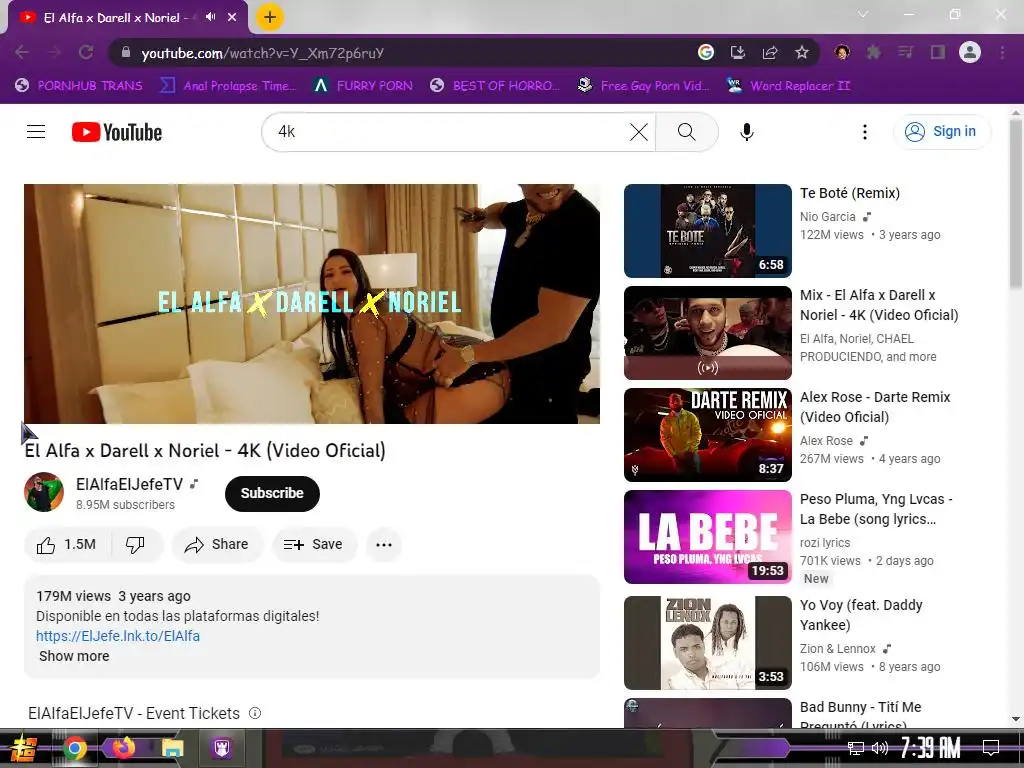
Task: Open Event Tickets info icon
Action: point(255,713)
